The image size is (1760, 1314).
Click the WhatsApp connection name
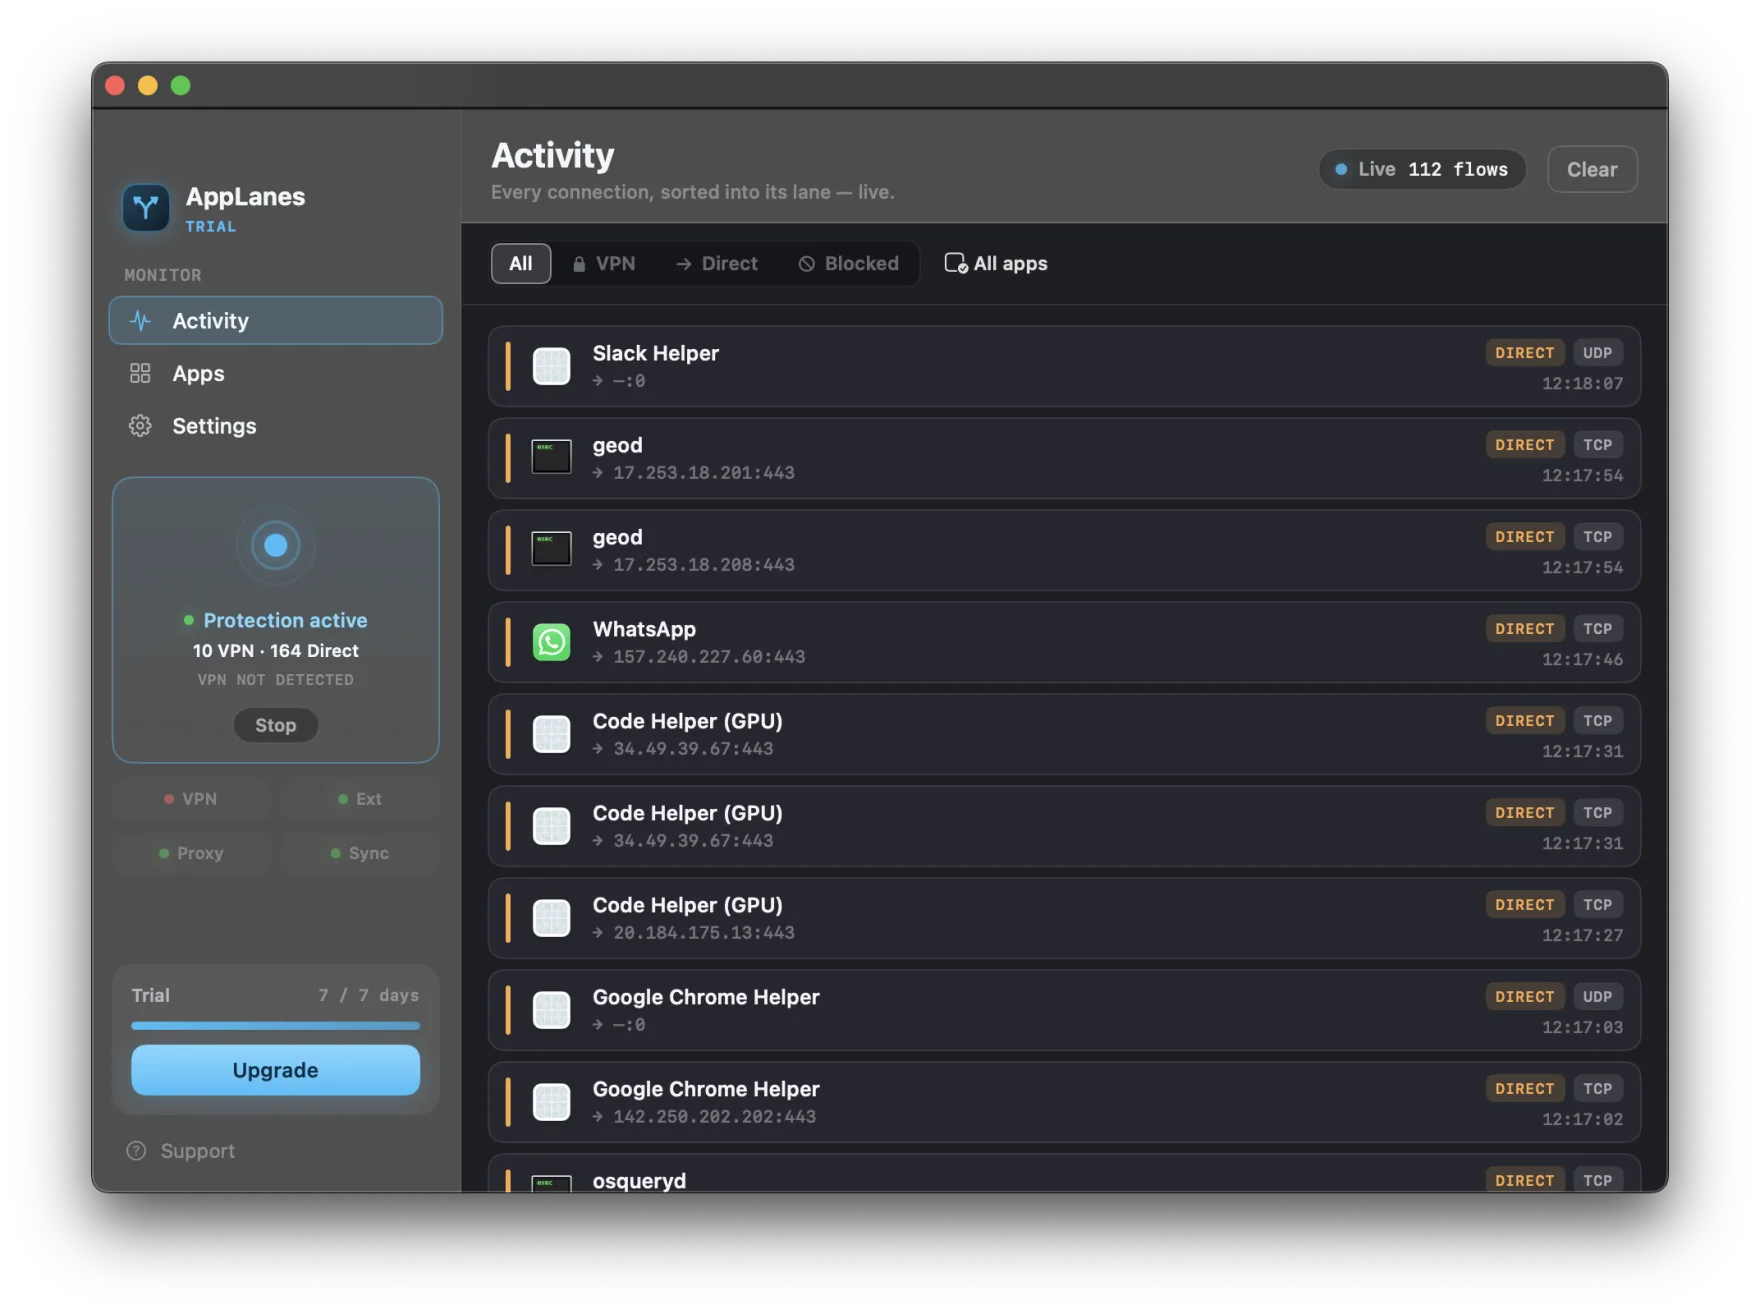point(644,629)
